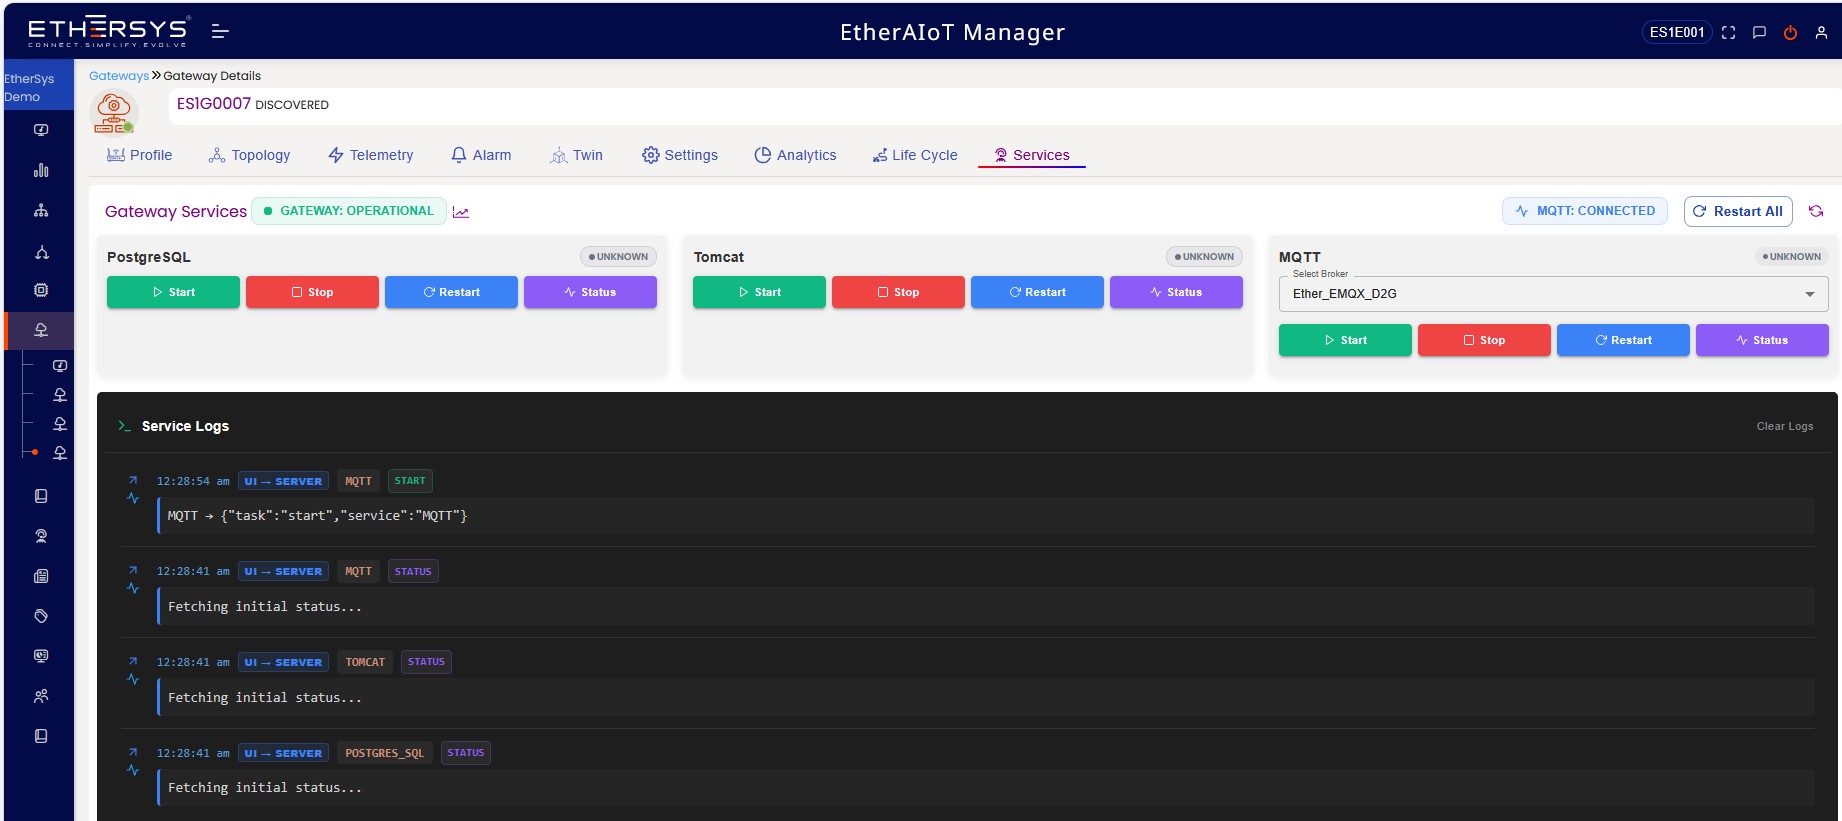Click the orange power logout icon
1842x821 pixels.
tap(1790, 33)
